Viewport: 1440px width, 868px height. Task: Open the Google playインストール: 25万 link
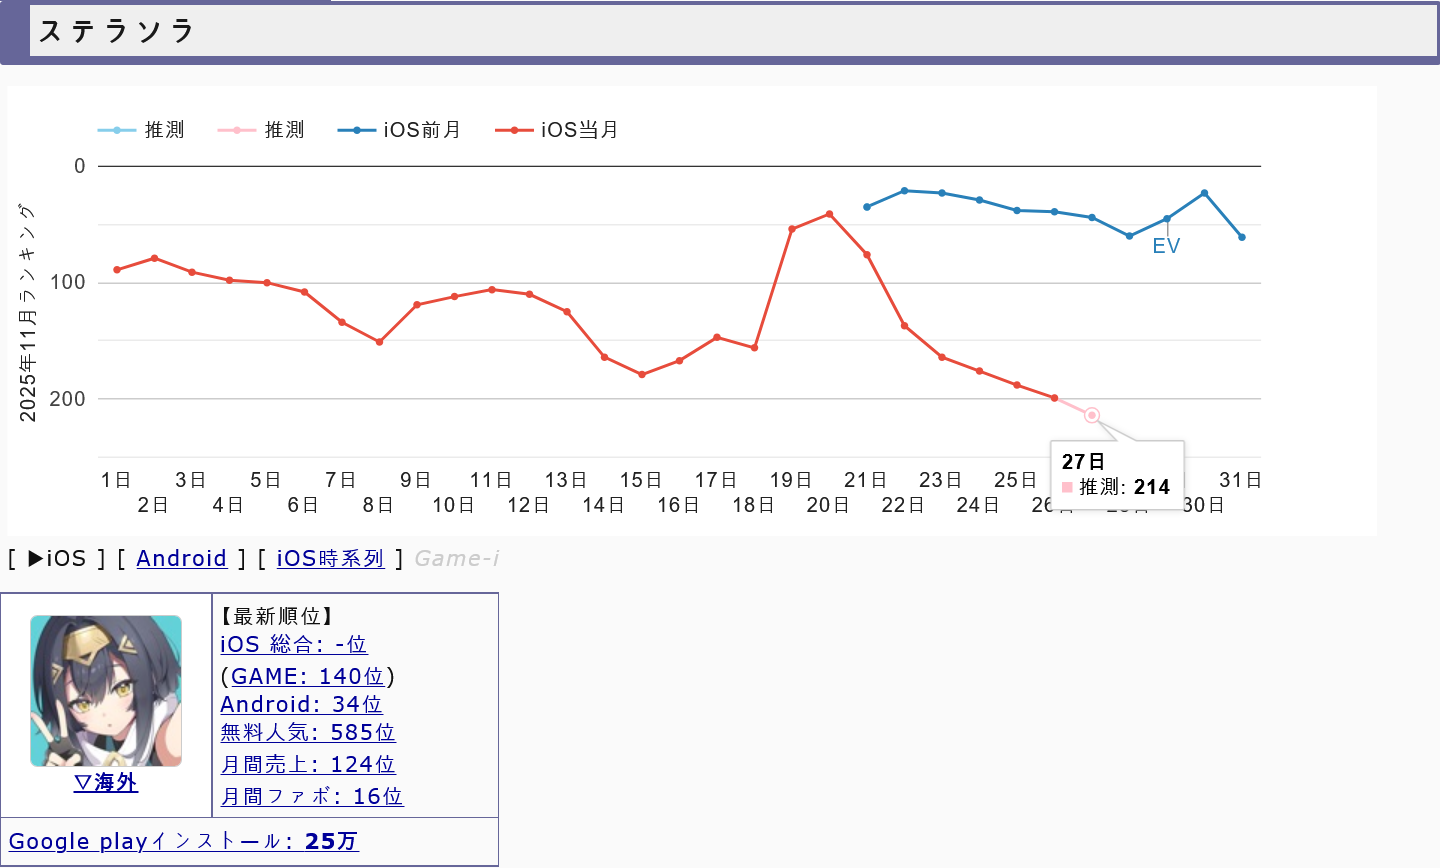(184, 841)
